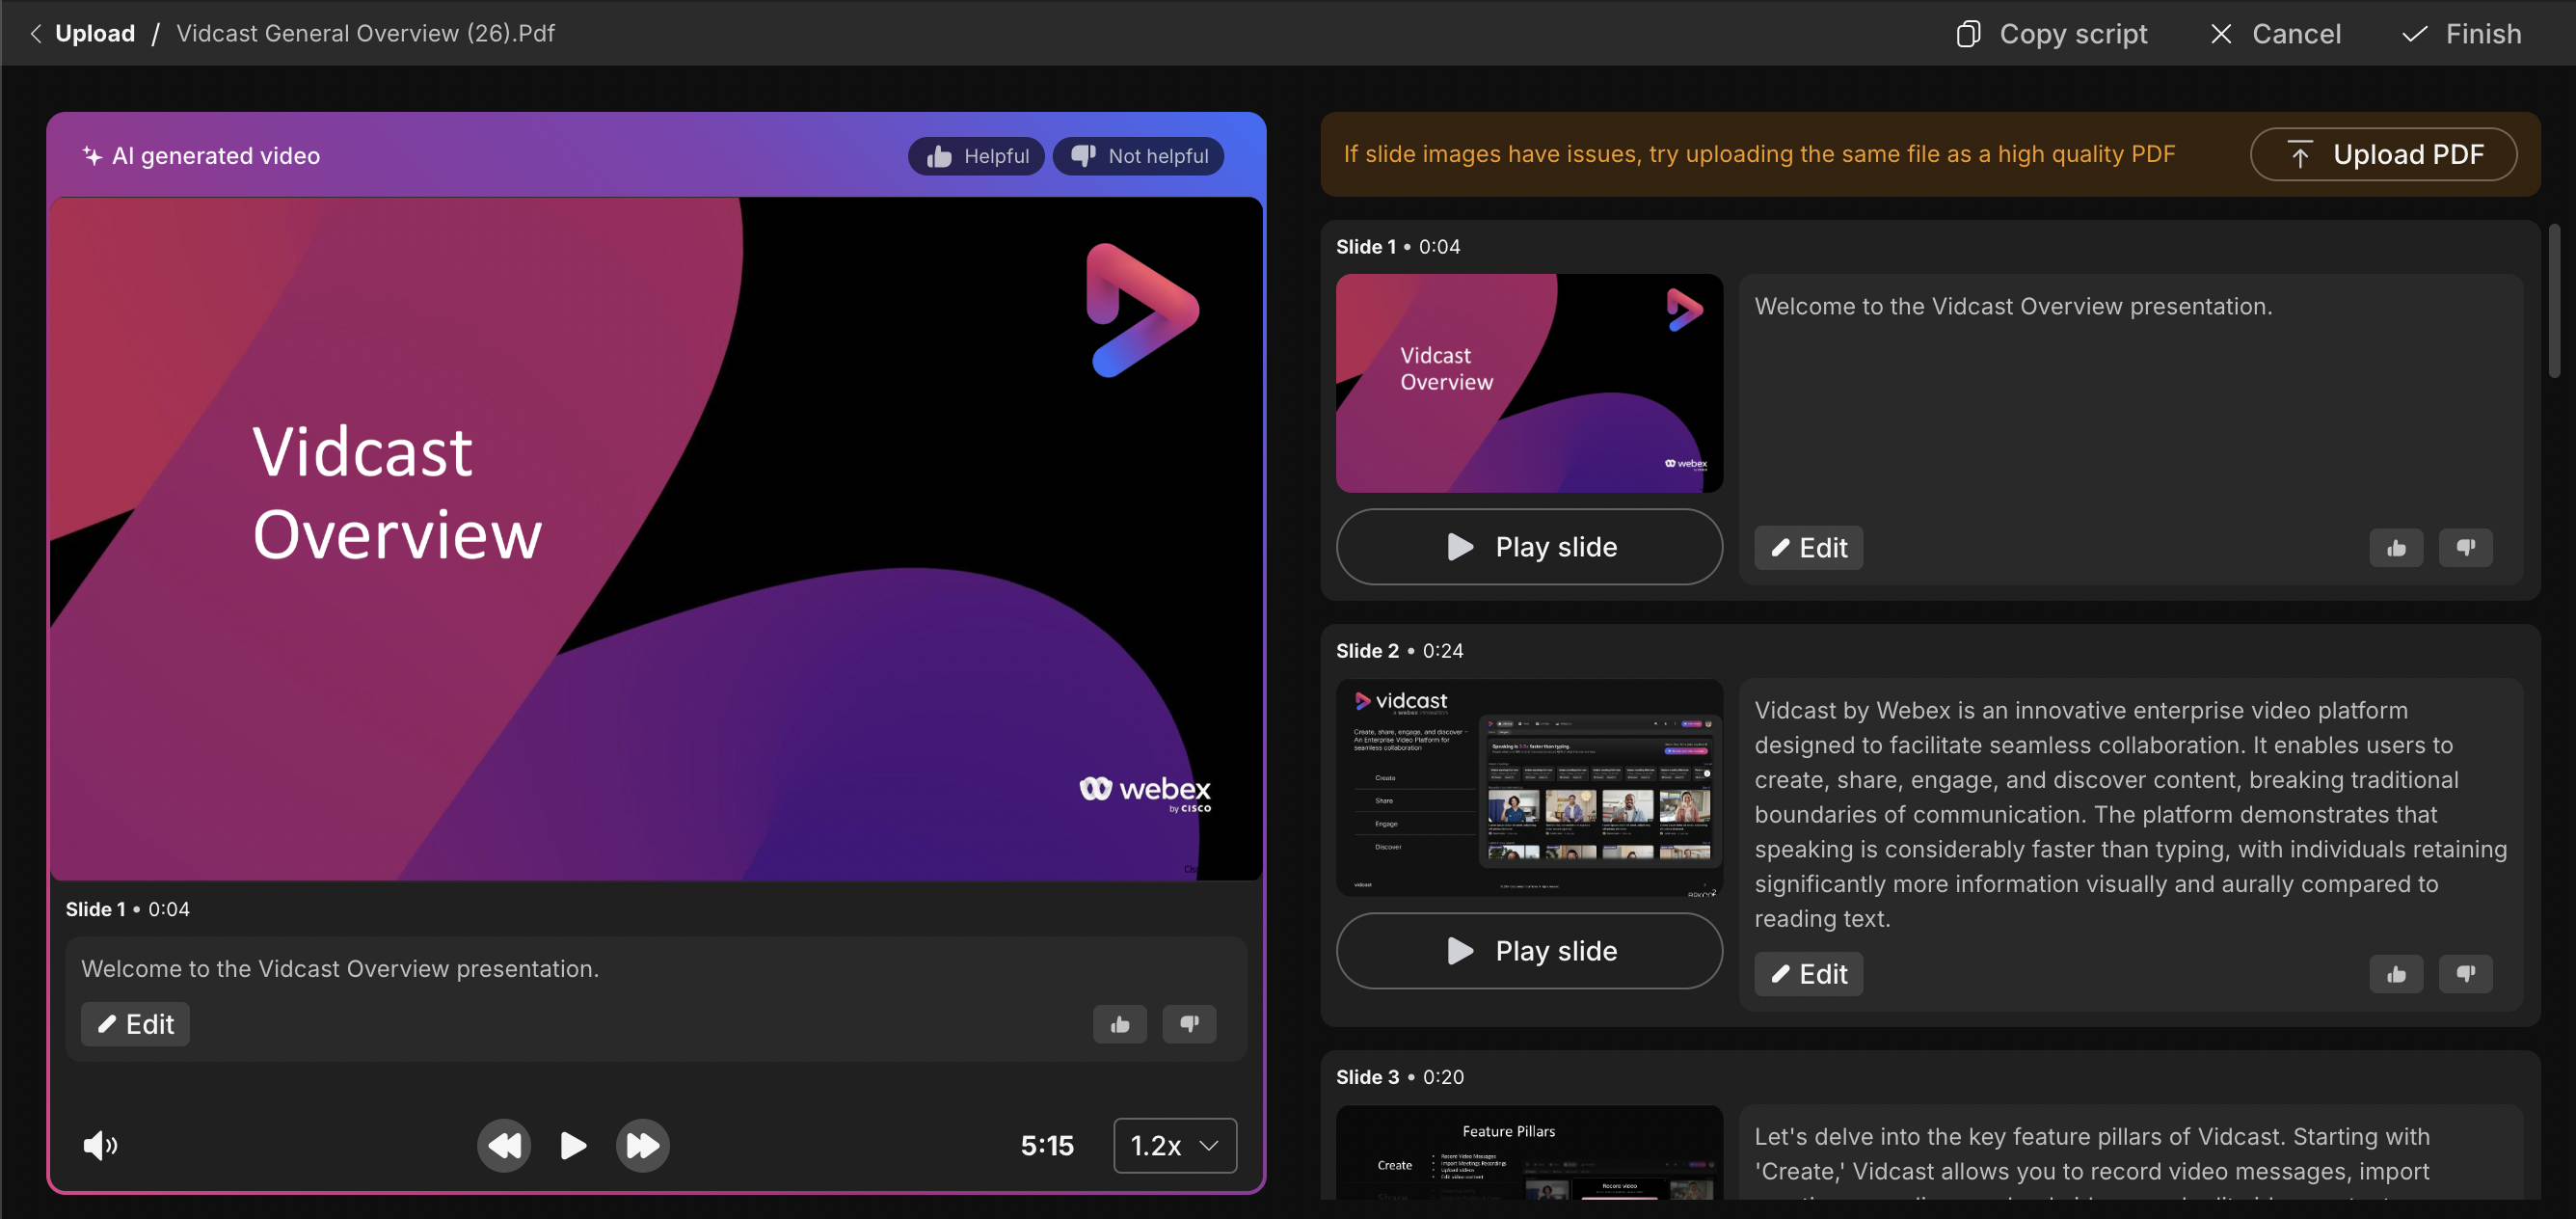
Task: Click the Slide 3 Feature Pillars thumbnail
Action: tap(1529, 1152)
